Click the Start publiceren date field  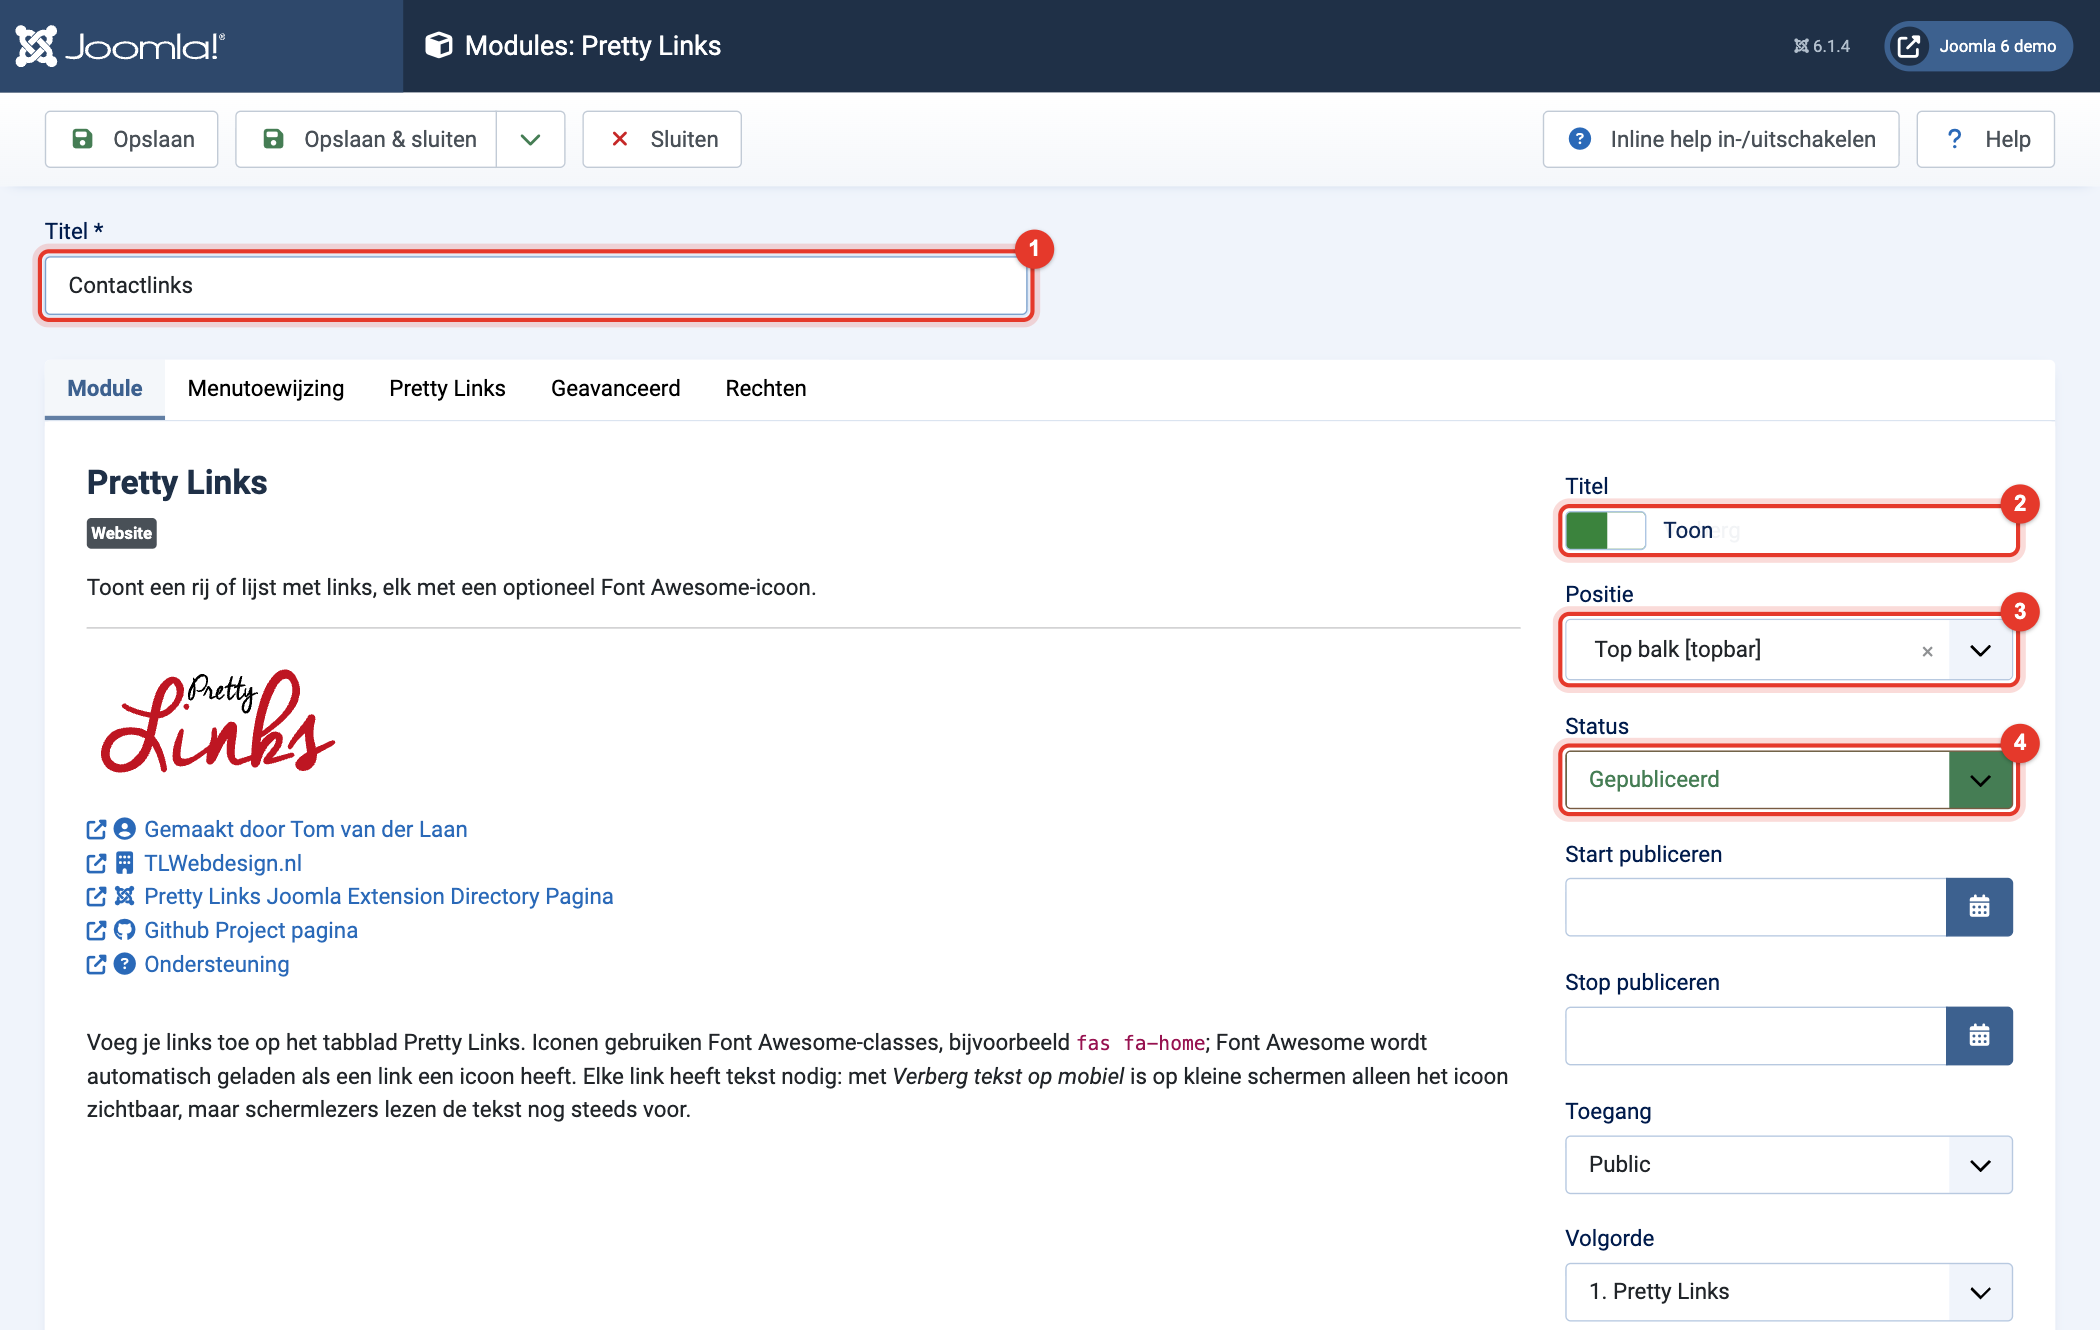1756,907
